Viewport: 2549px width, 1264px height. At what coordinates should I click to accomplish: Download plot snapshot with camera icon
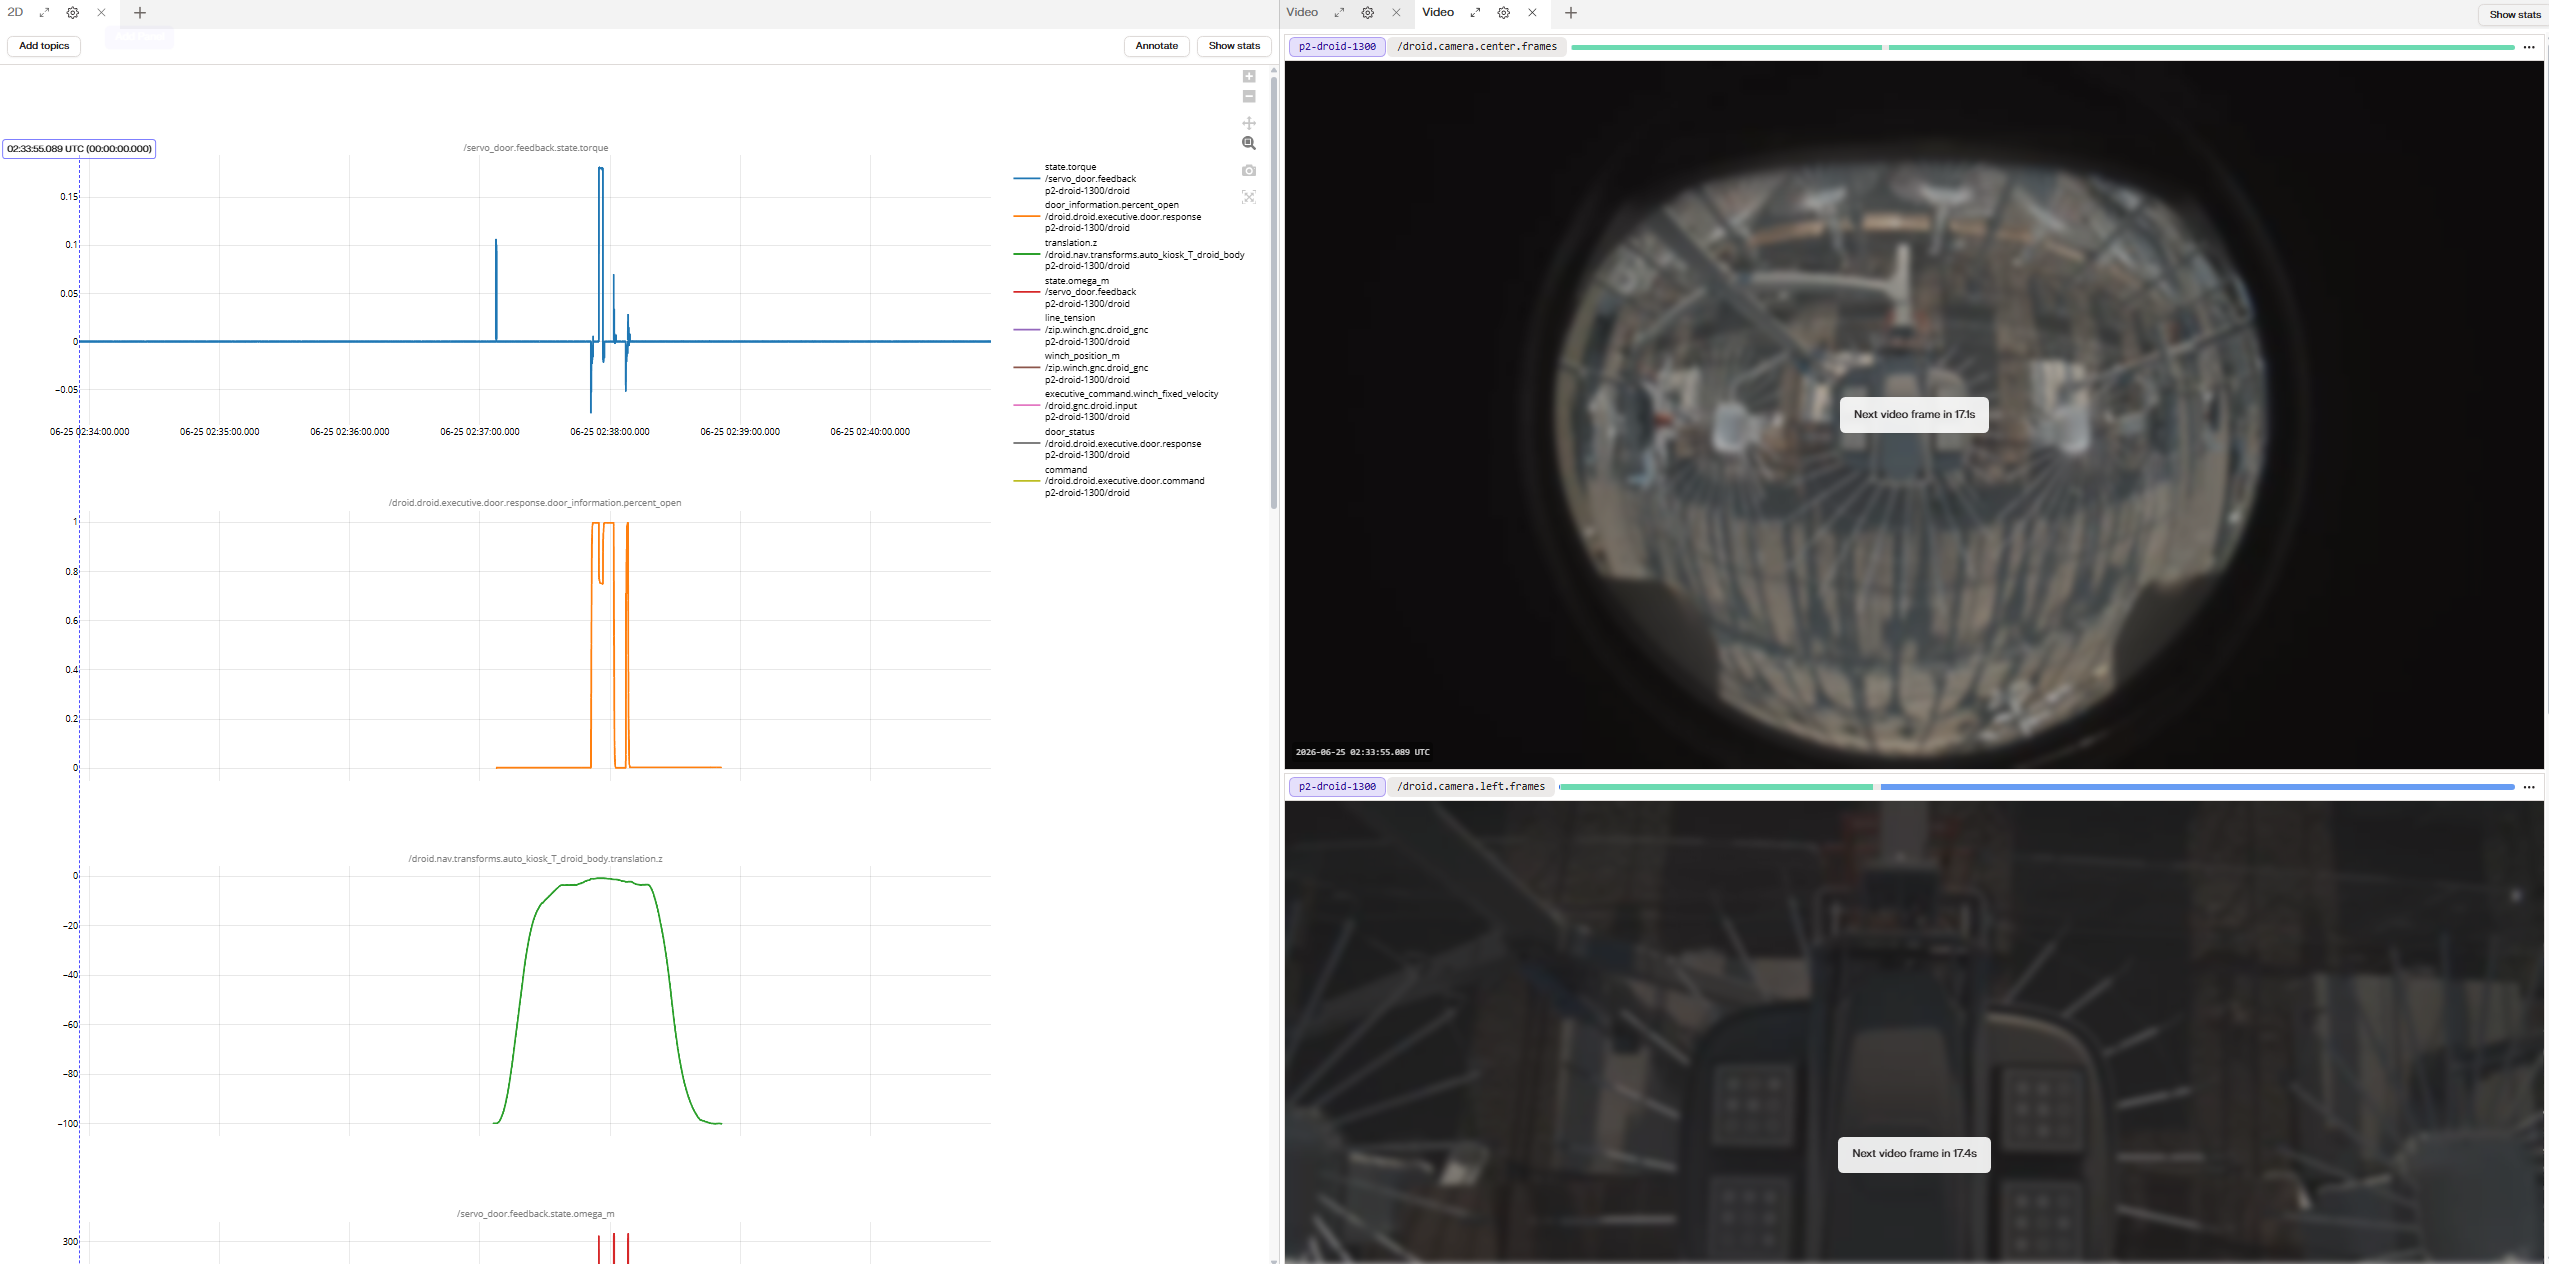point(1249,171)
